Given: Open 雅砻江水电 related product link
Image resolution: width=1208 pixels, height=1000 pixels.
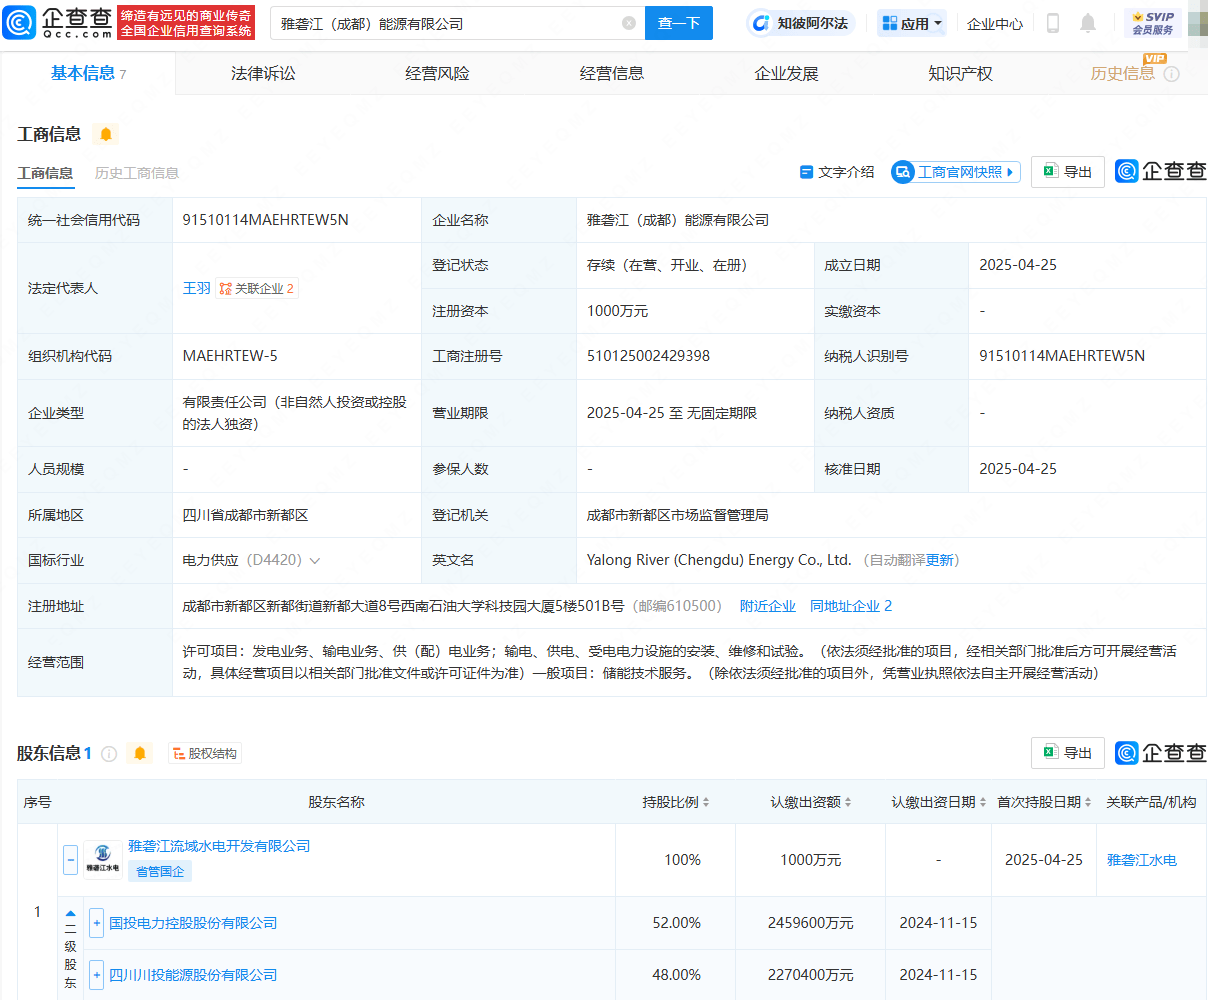Looking at the screenshot, I should coord(1141,860).
